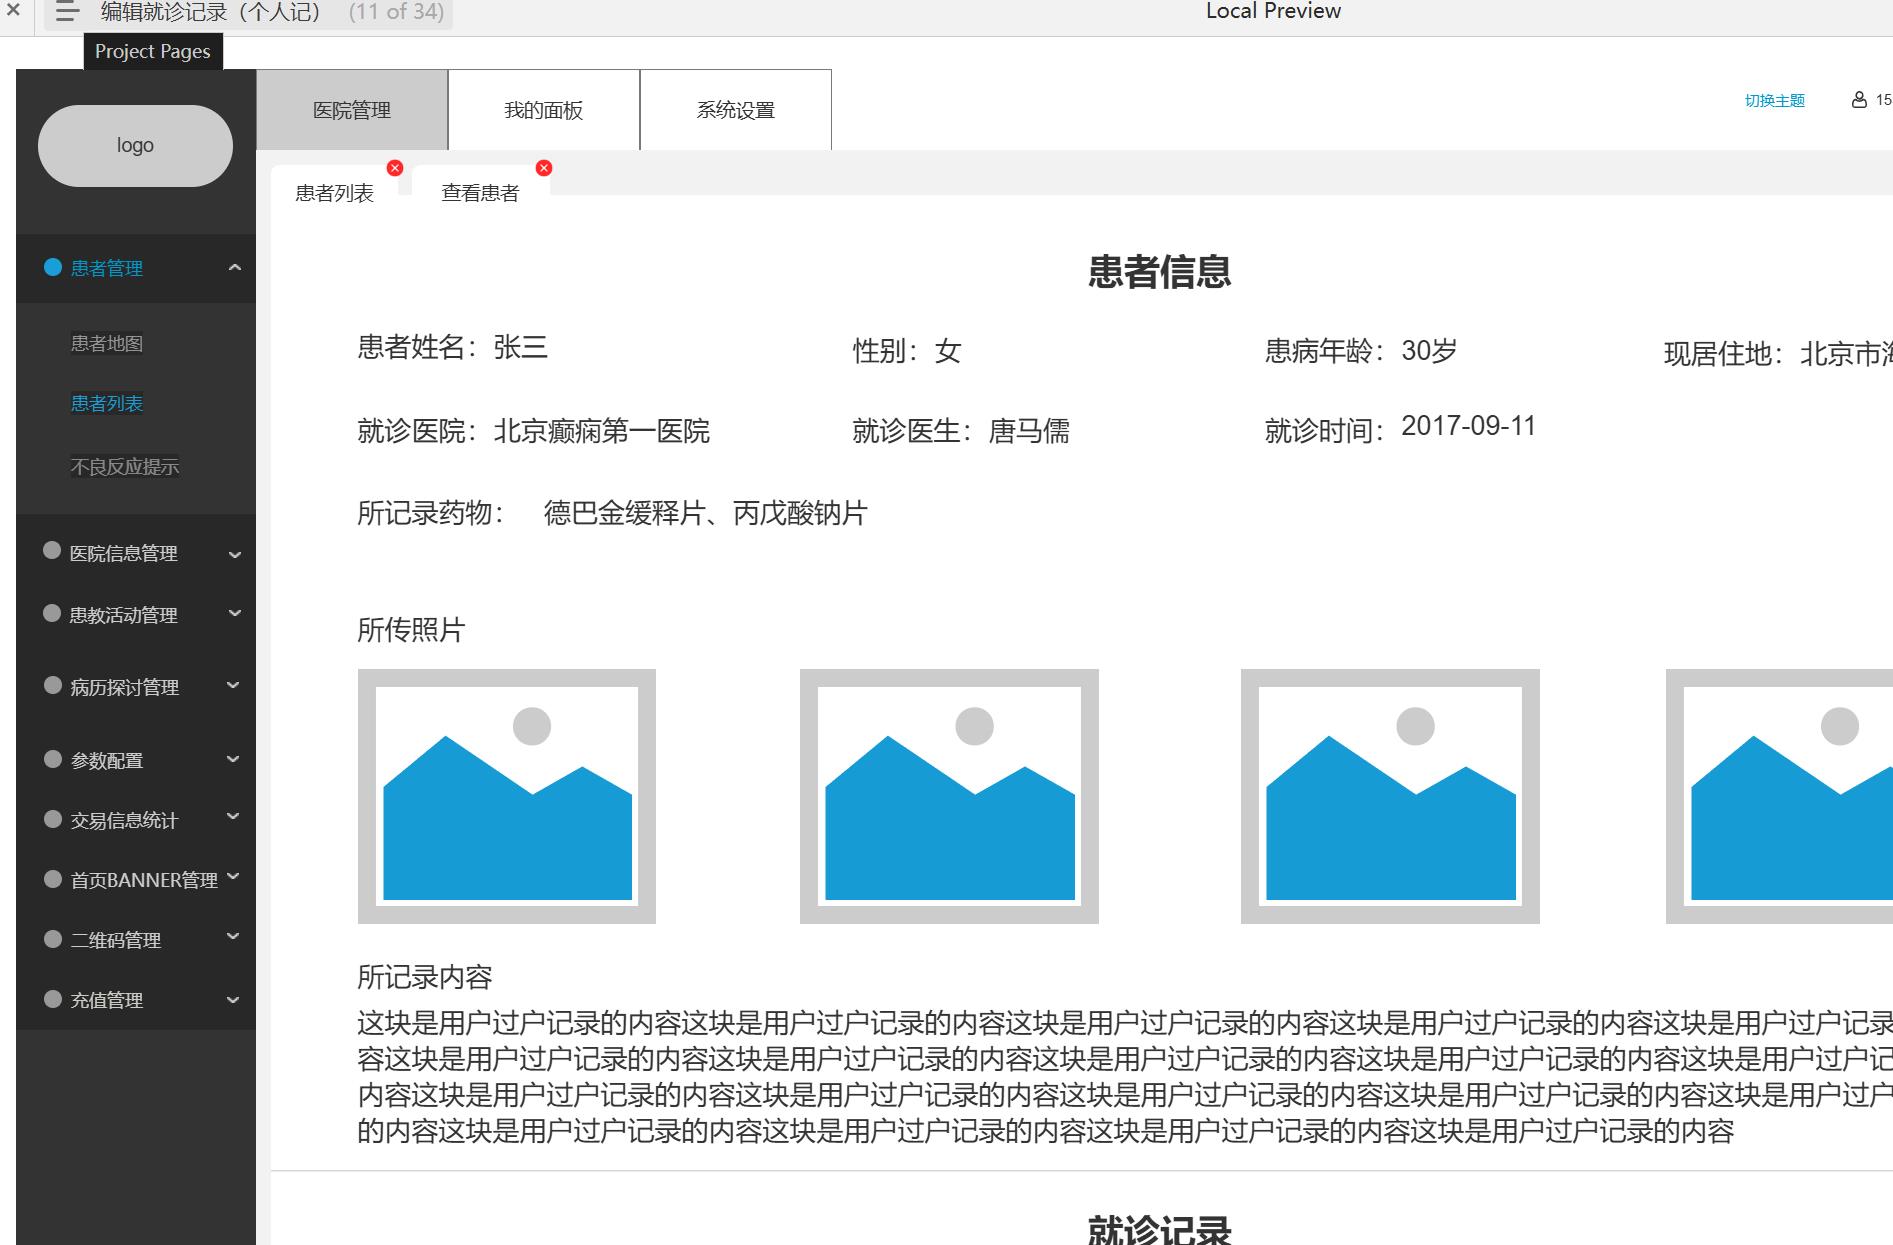Click the 就诊医院：北京癫痫第一医院 text
The image size is (1893, 1245).
tap(534, 431)
